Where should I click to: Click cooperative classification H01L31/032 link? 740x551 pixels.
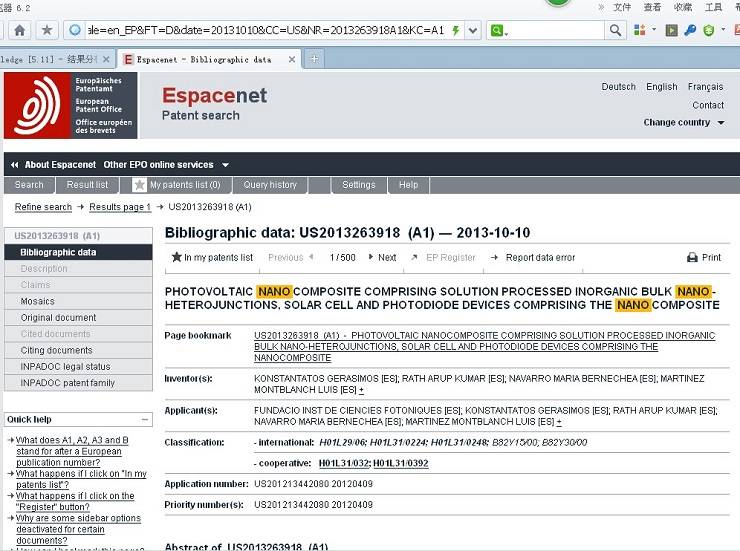click(x=343, y=463)
